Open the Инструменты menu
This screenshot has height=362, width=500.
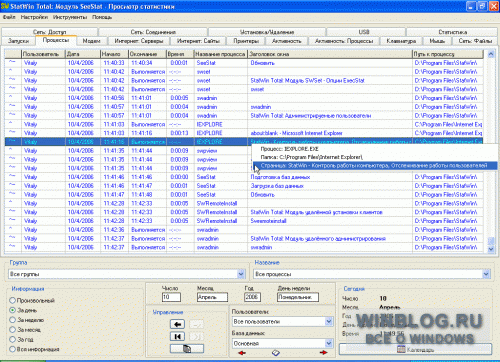[70, 17]
